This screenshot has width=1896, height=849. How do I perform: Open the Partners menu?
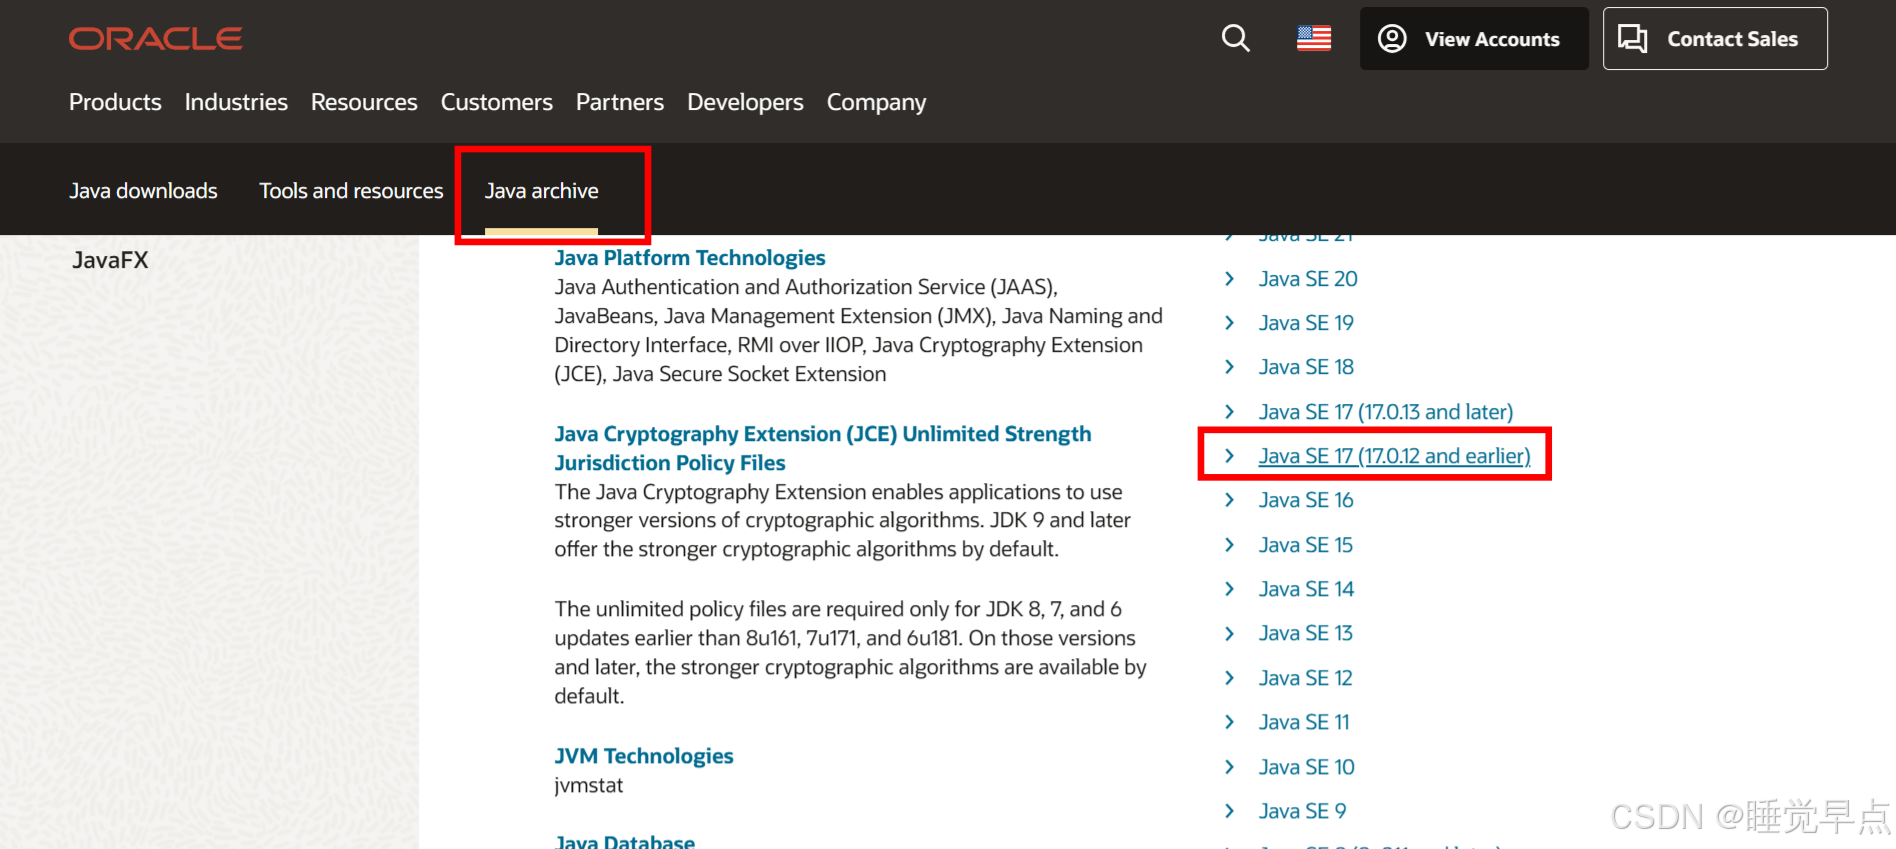[620, 102]
